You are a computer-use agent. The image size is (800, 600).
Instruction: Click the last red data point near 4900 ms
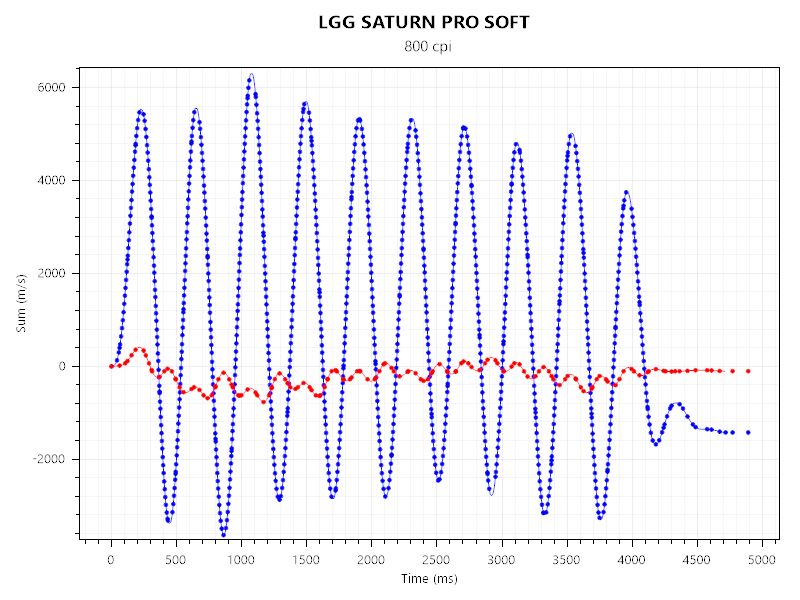pyautogui.click(x=748, y=371)
